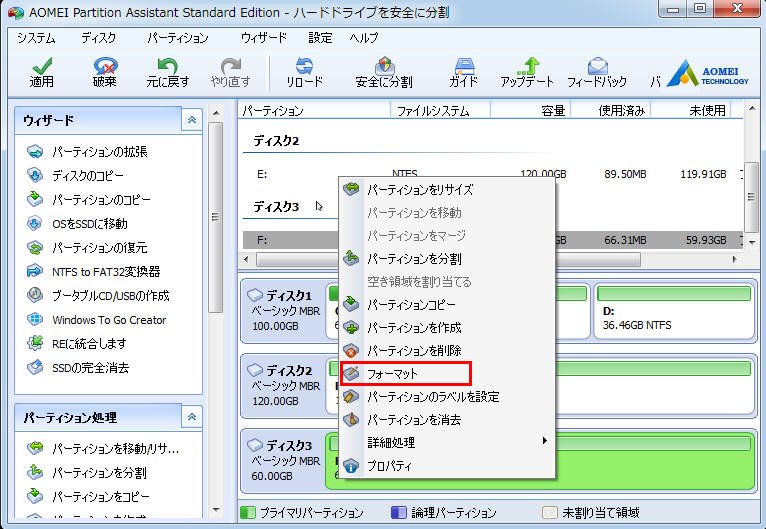Click sidebar scrollbar down arrow
This screenshot has width=766, height=529.
pyautogui.click(x=216, y=510)
